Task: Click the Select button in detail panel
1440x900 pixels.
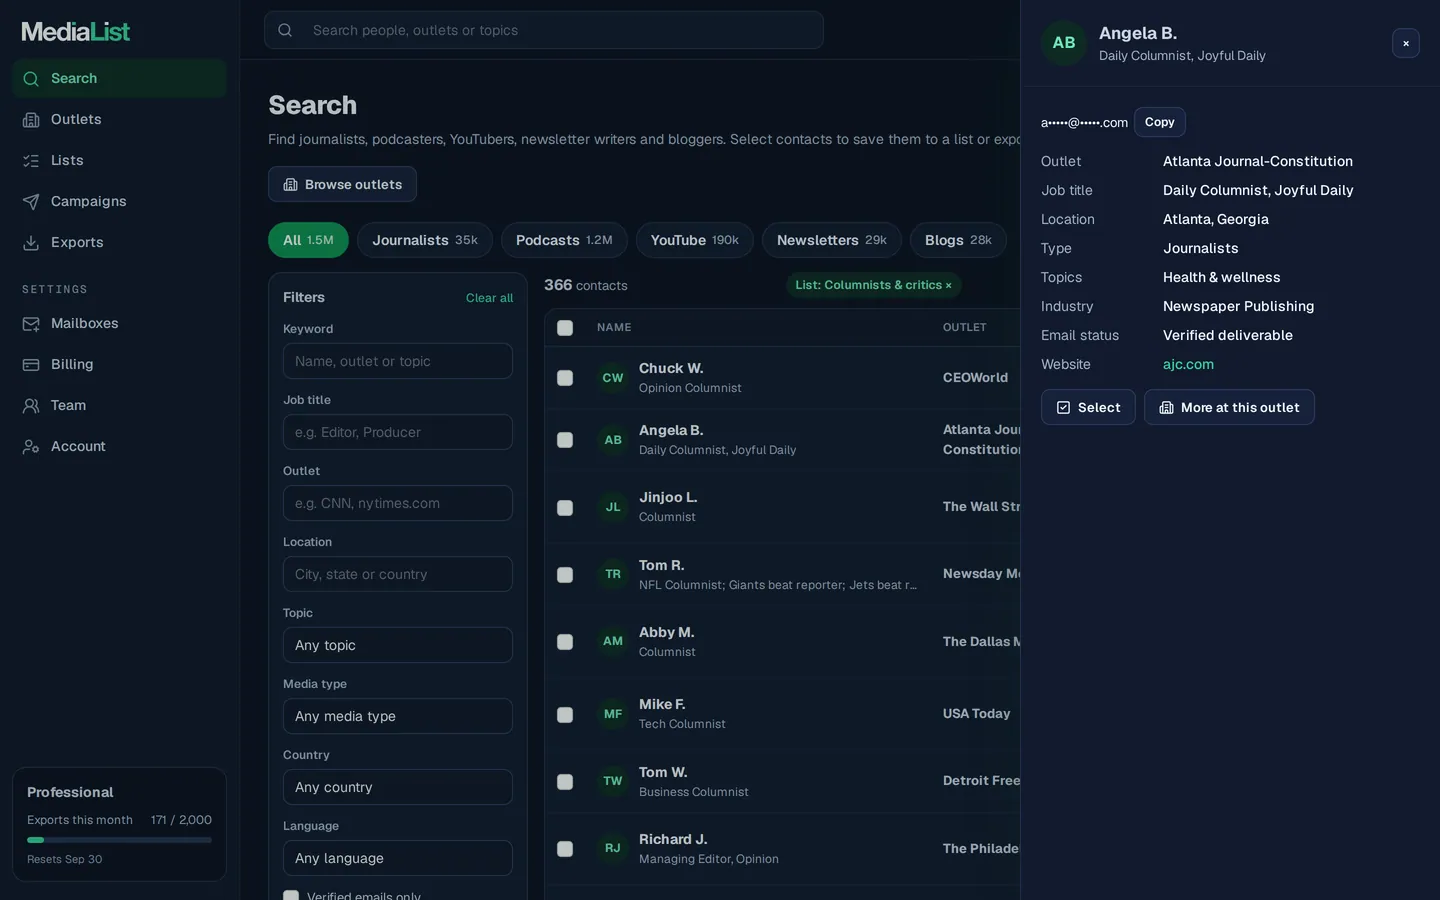Action: pos(1088,407)
